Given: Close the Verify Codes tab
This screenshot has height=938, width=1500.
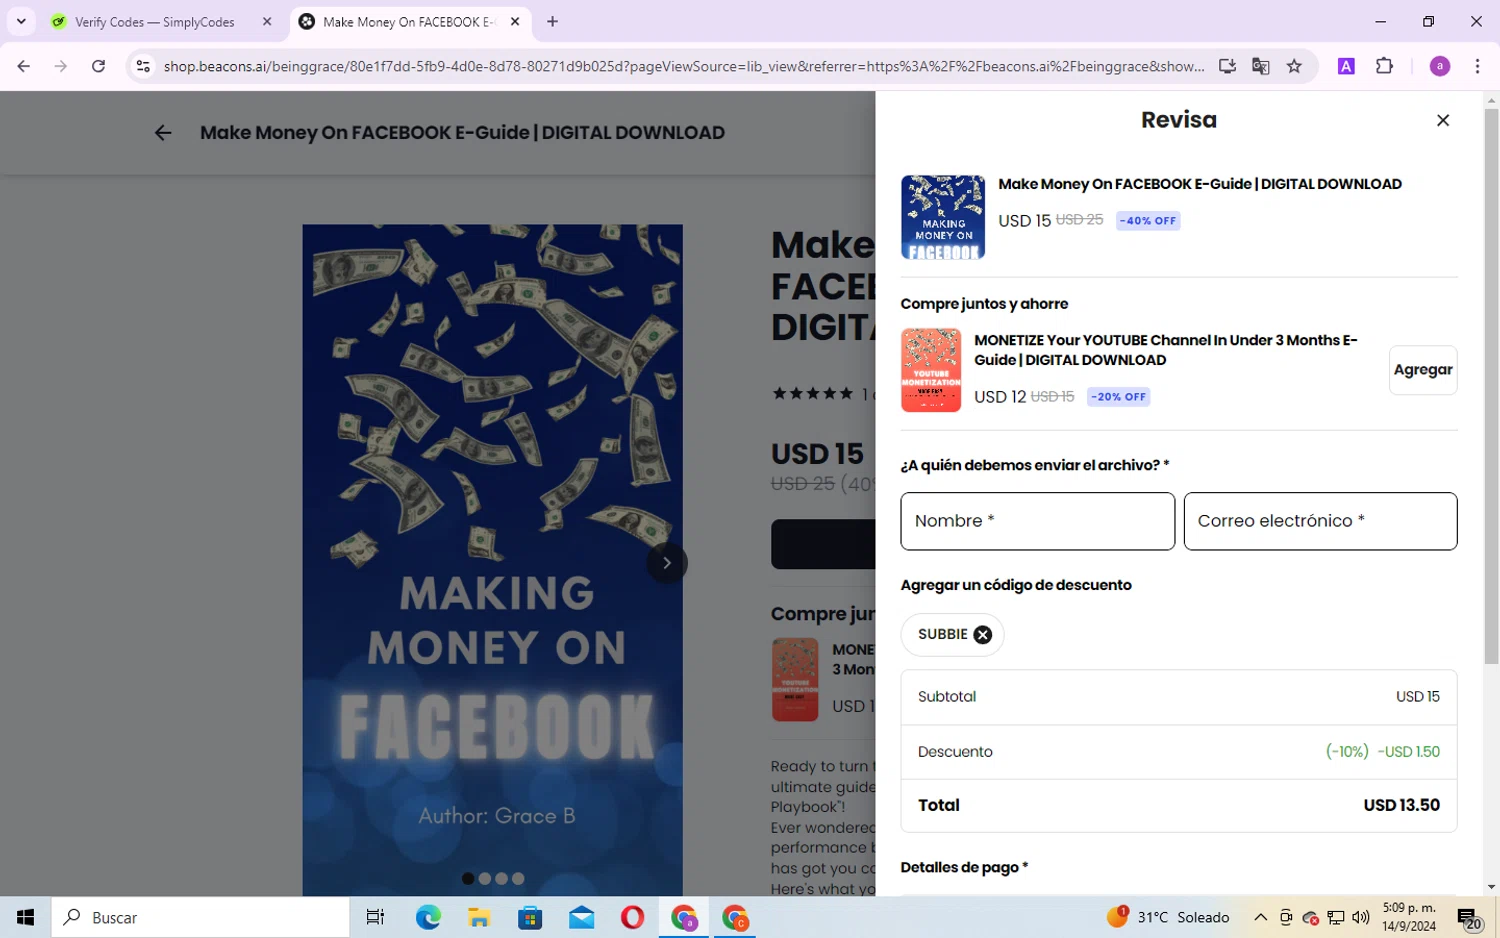Looking at the screenshot, I should coord(267,21).
